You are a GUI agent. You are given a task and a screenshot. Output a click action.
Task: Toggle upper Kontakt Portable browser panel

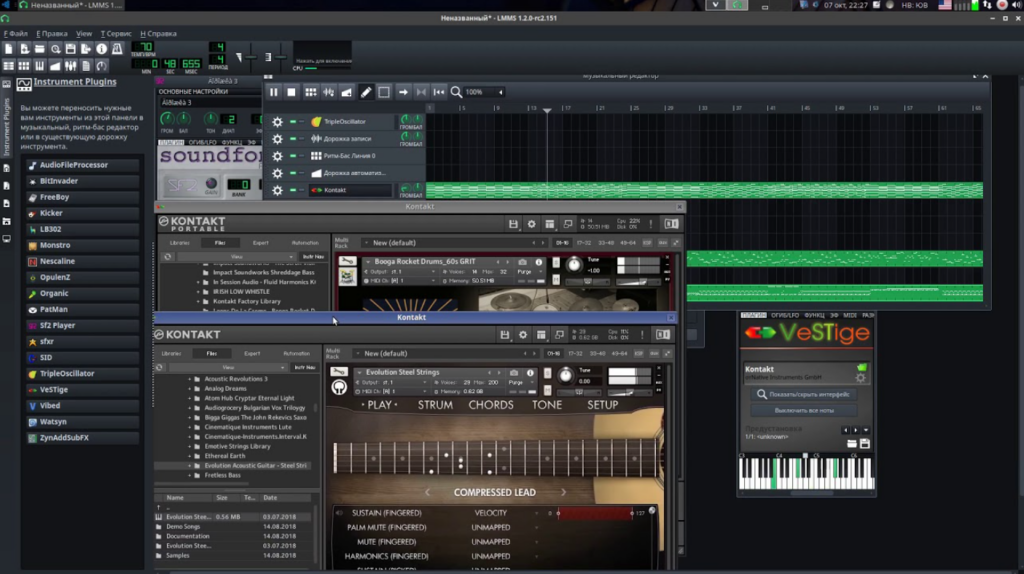tap(550, 224)
